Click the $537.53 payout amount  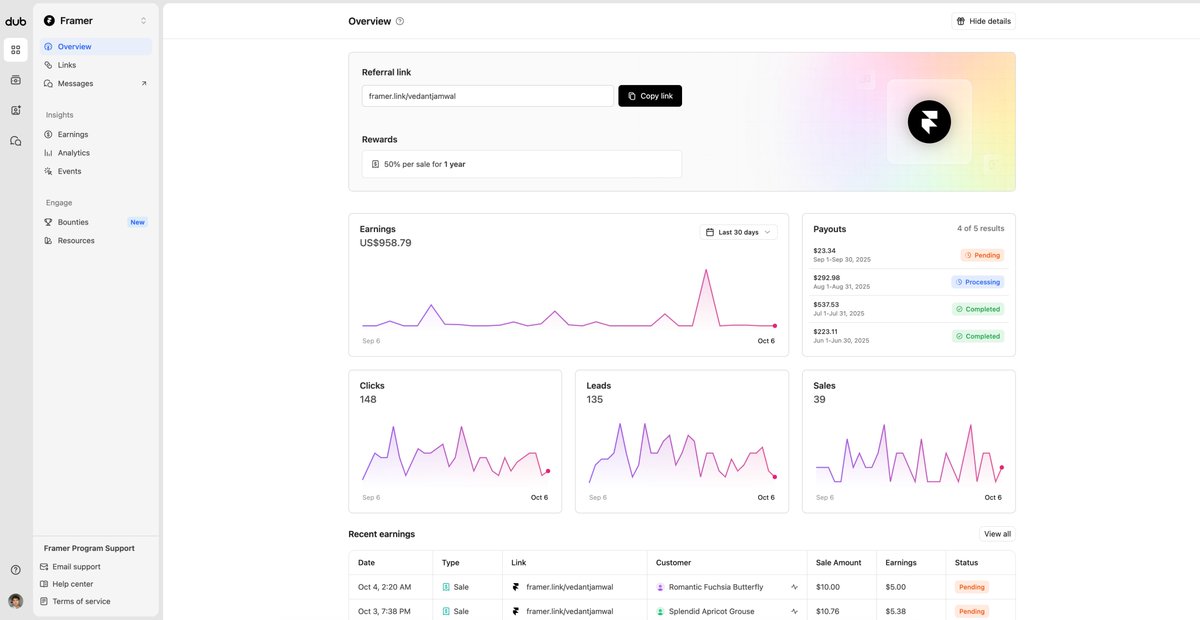(826, 305)
